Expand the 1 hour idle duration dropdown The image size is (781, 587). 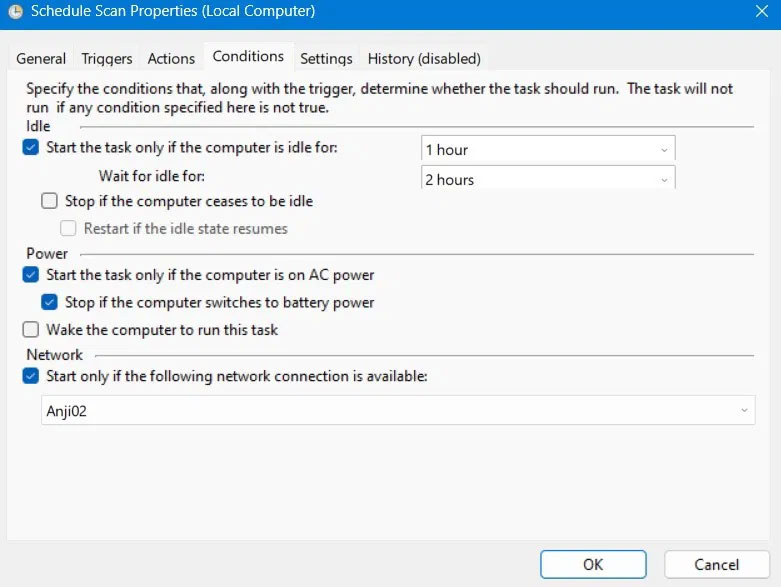pyautogui.click(x=548, y=149)
